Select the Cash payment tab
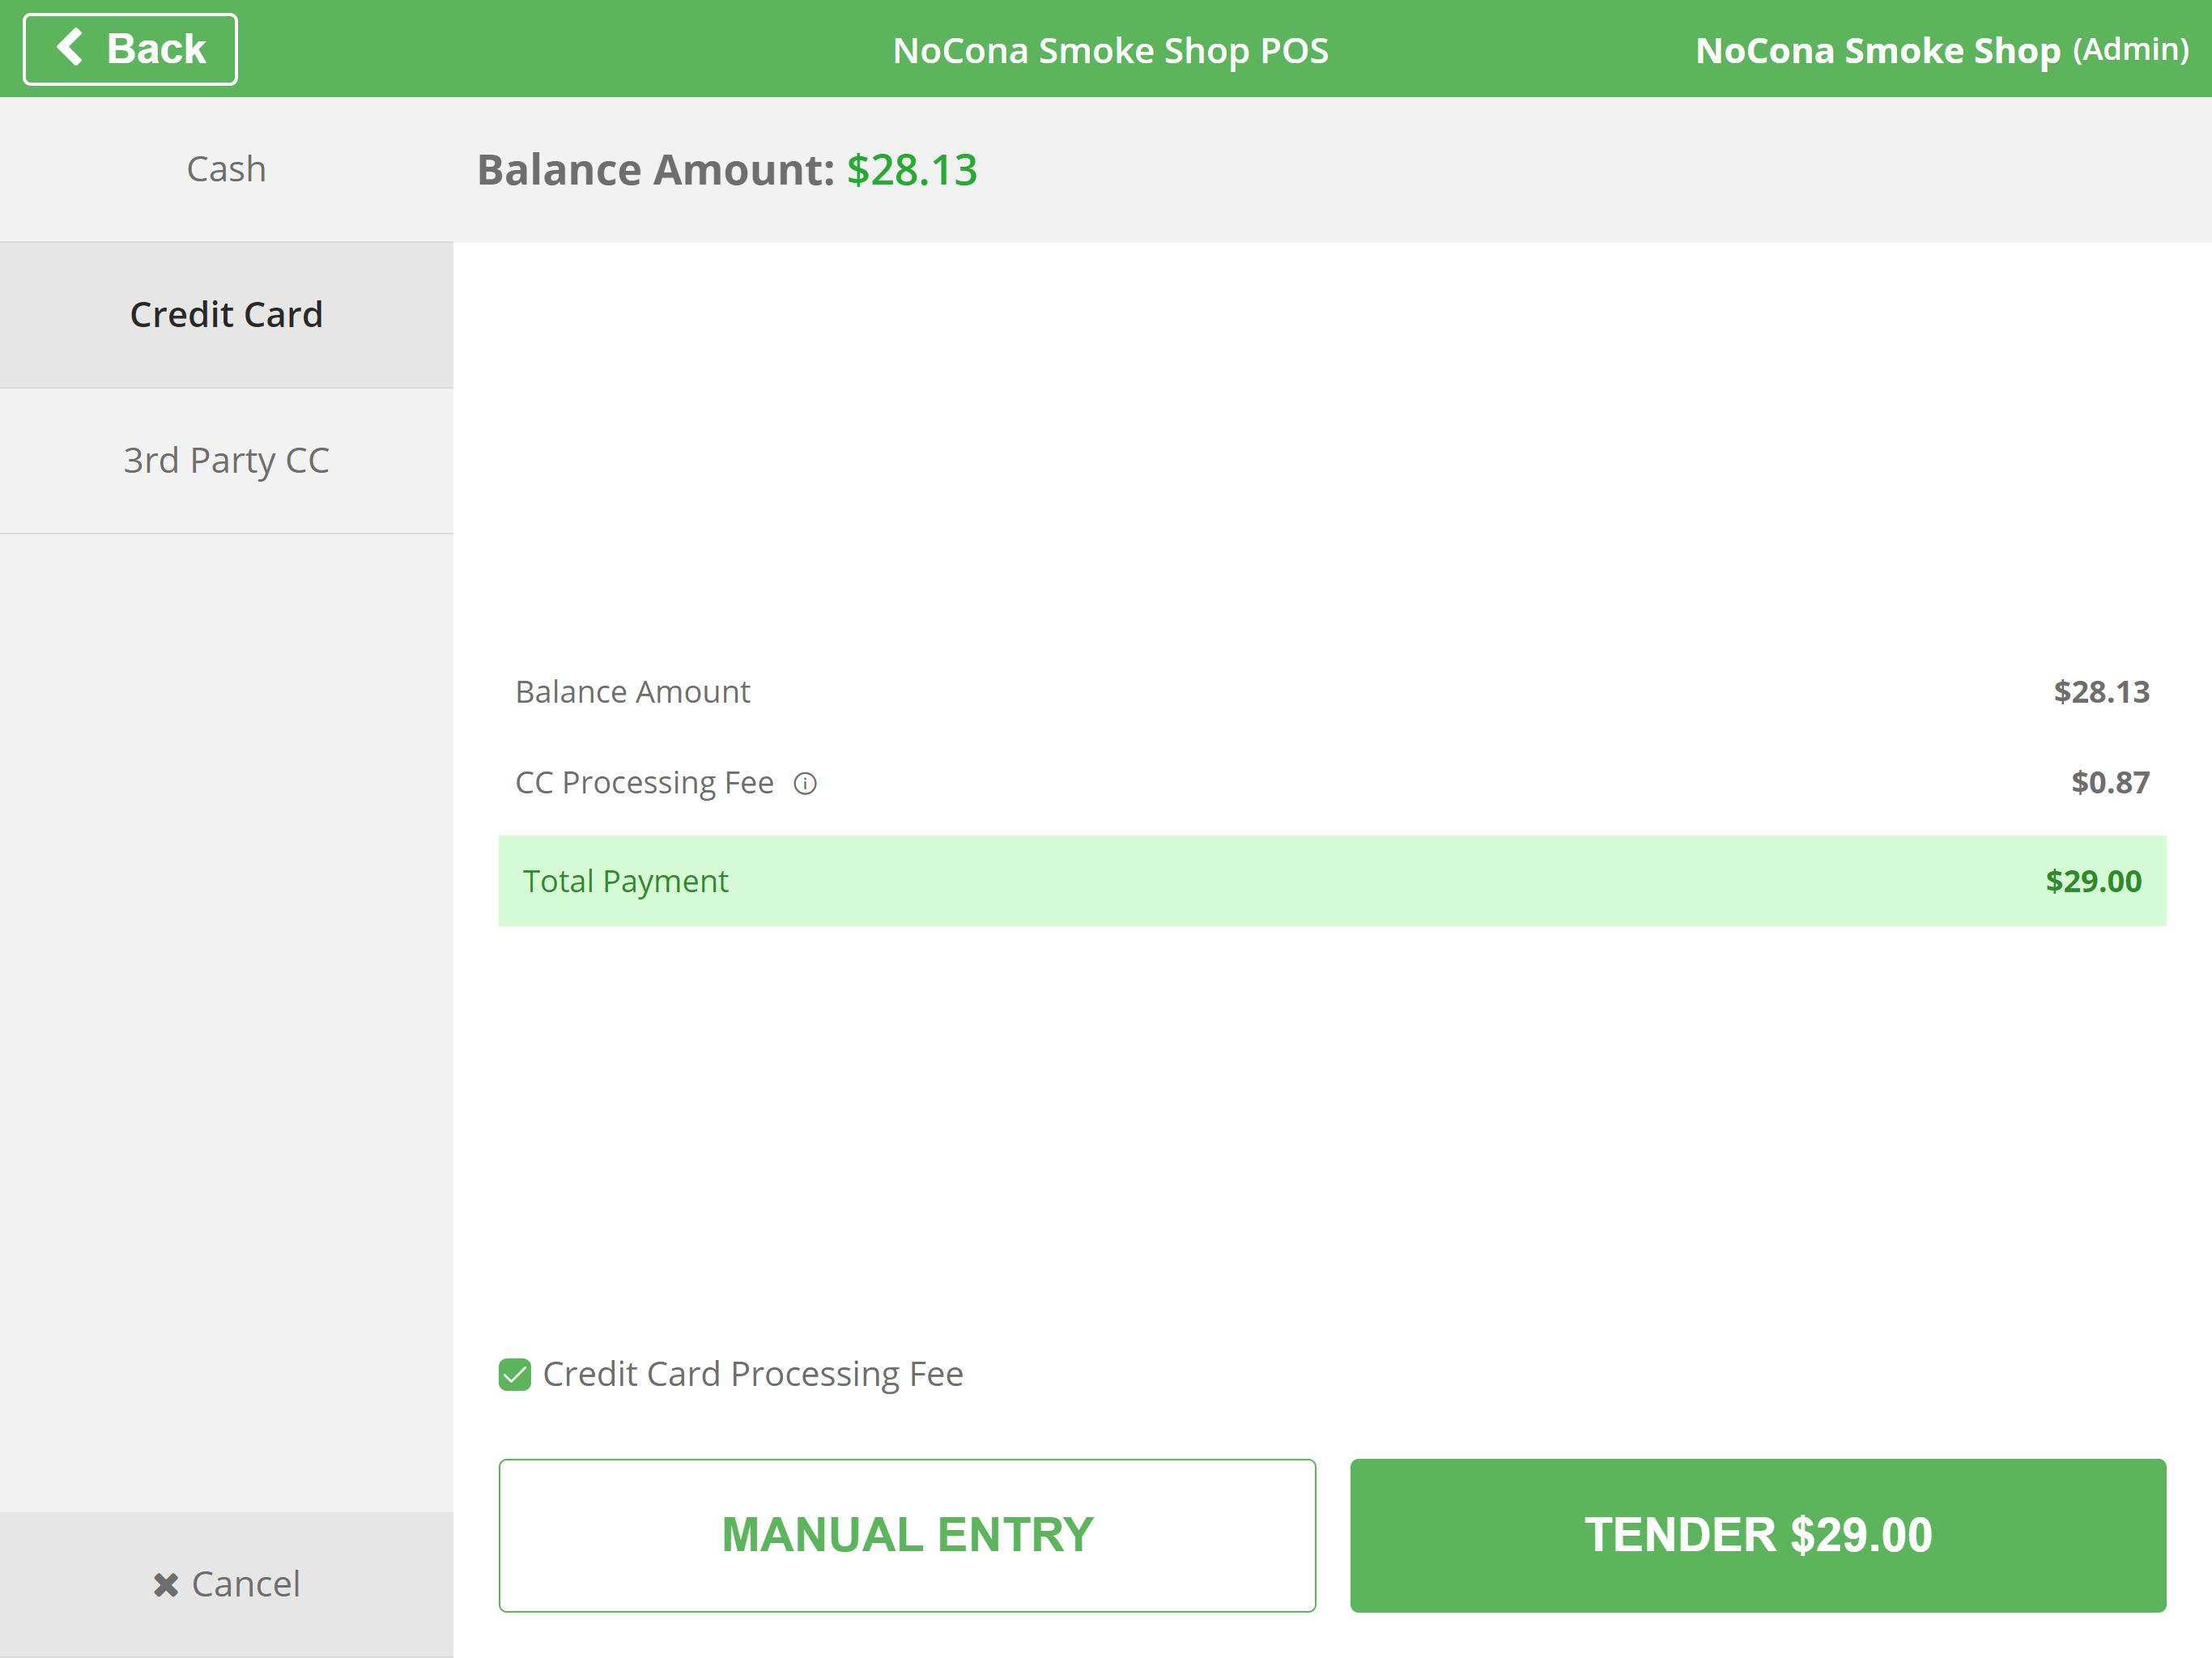This screenshot has height=1658, width=2212. (226, 169)
